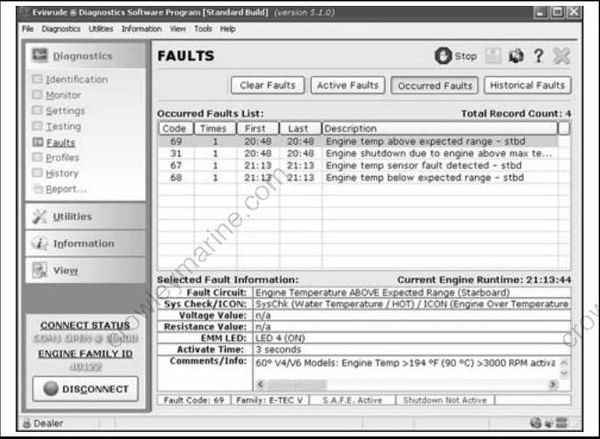
Task: Toggle the Occurred Faults view button
Action: (x=433, y=86)
